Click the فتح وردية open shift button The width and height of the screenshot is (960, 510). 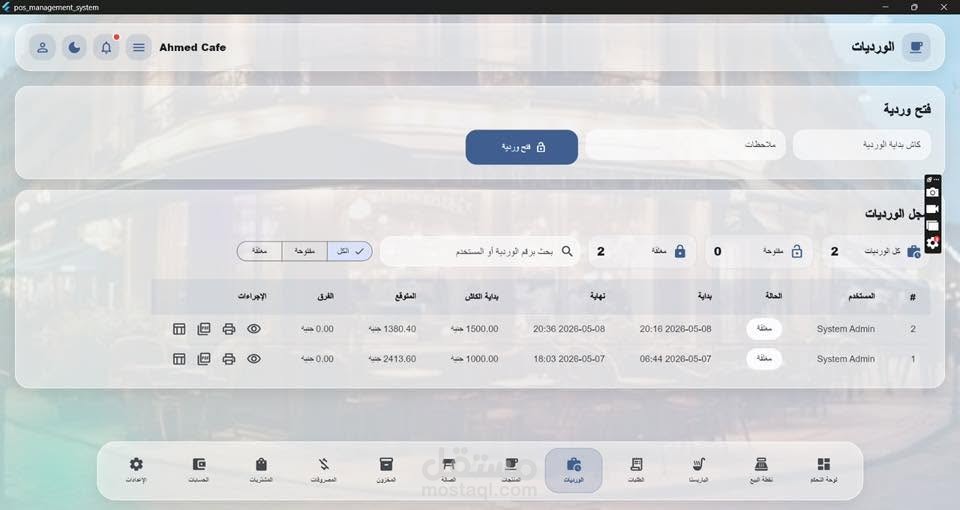(522, 147)
